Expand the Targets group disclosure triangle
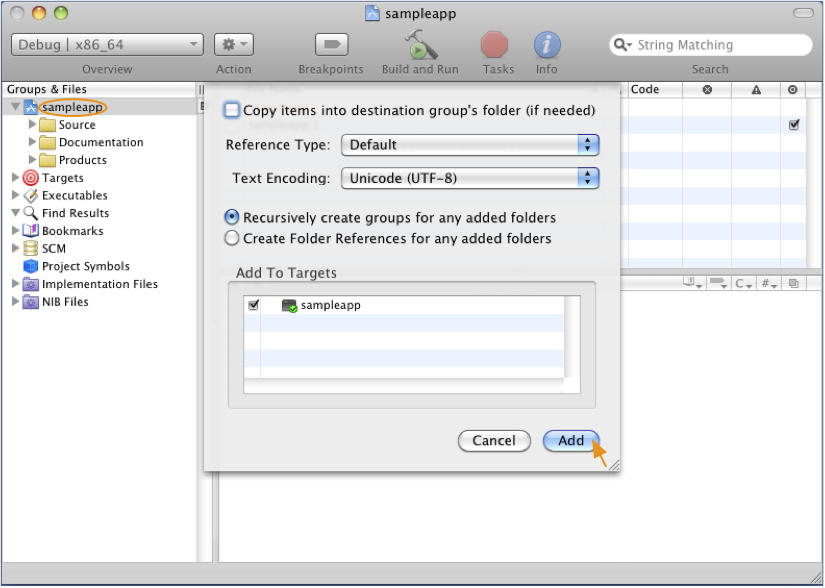Image resolution: width=825 pixels, height=588 pixels. pos(15,177)
